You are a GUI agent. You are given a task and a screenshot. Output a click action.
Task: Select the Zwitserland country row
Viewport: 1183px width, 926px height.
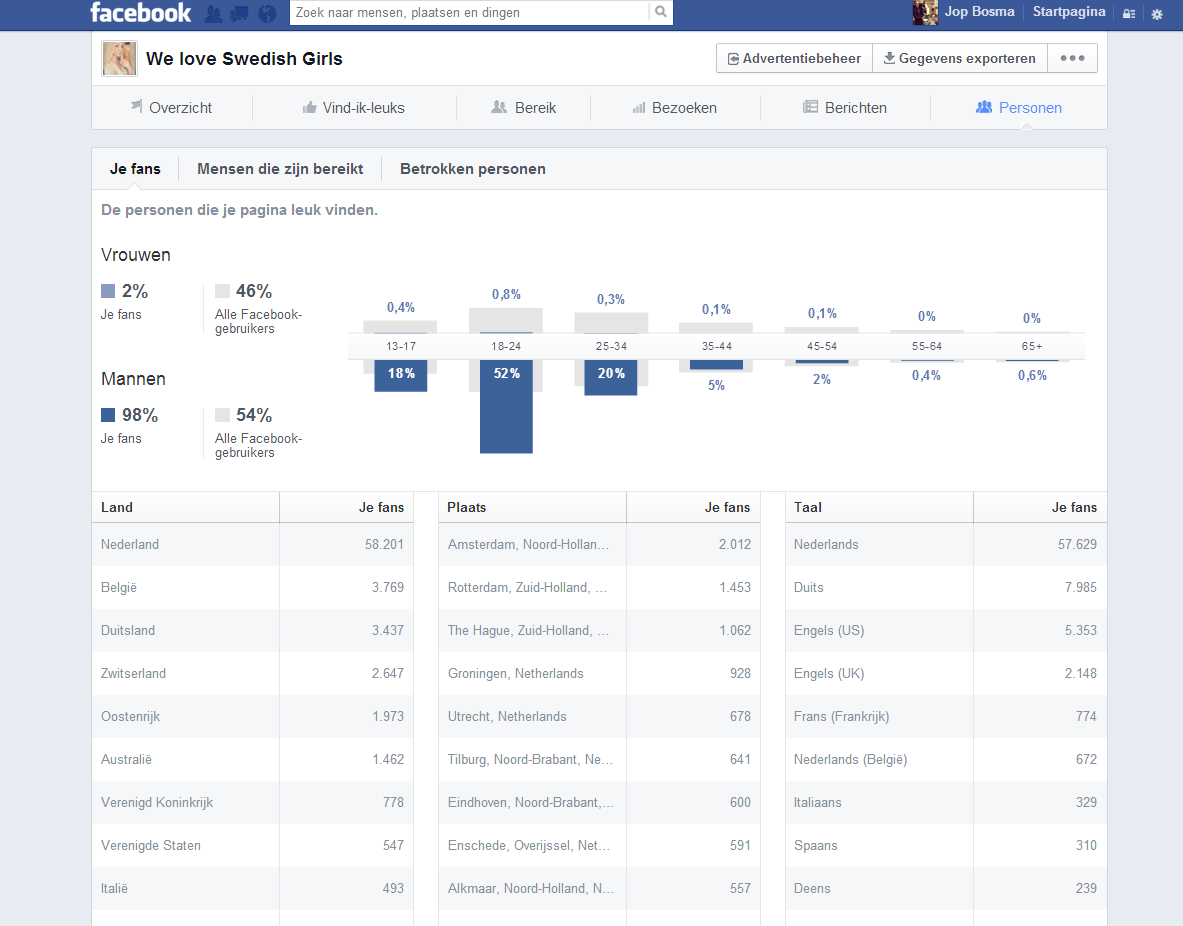(x=253, y=673)
